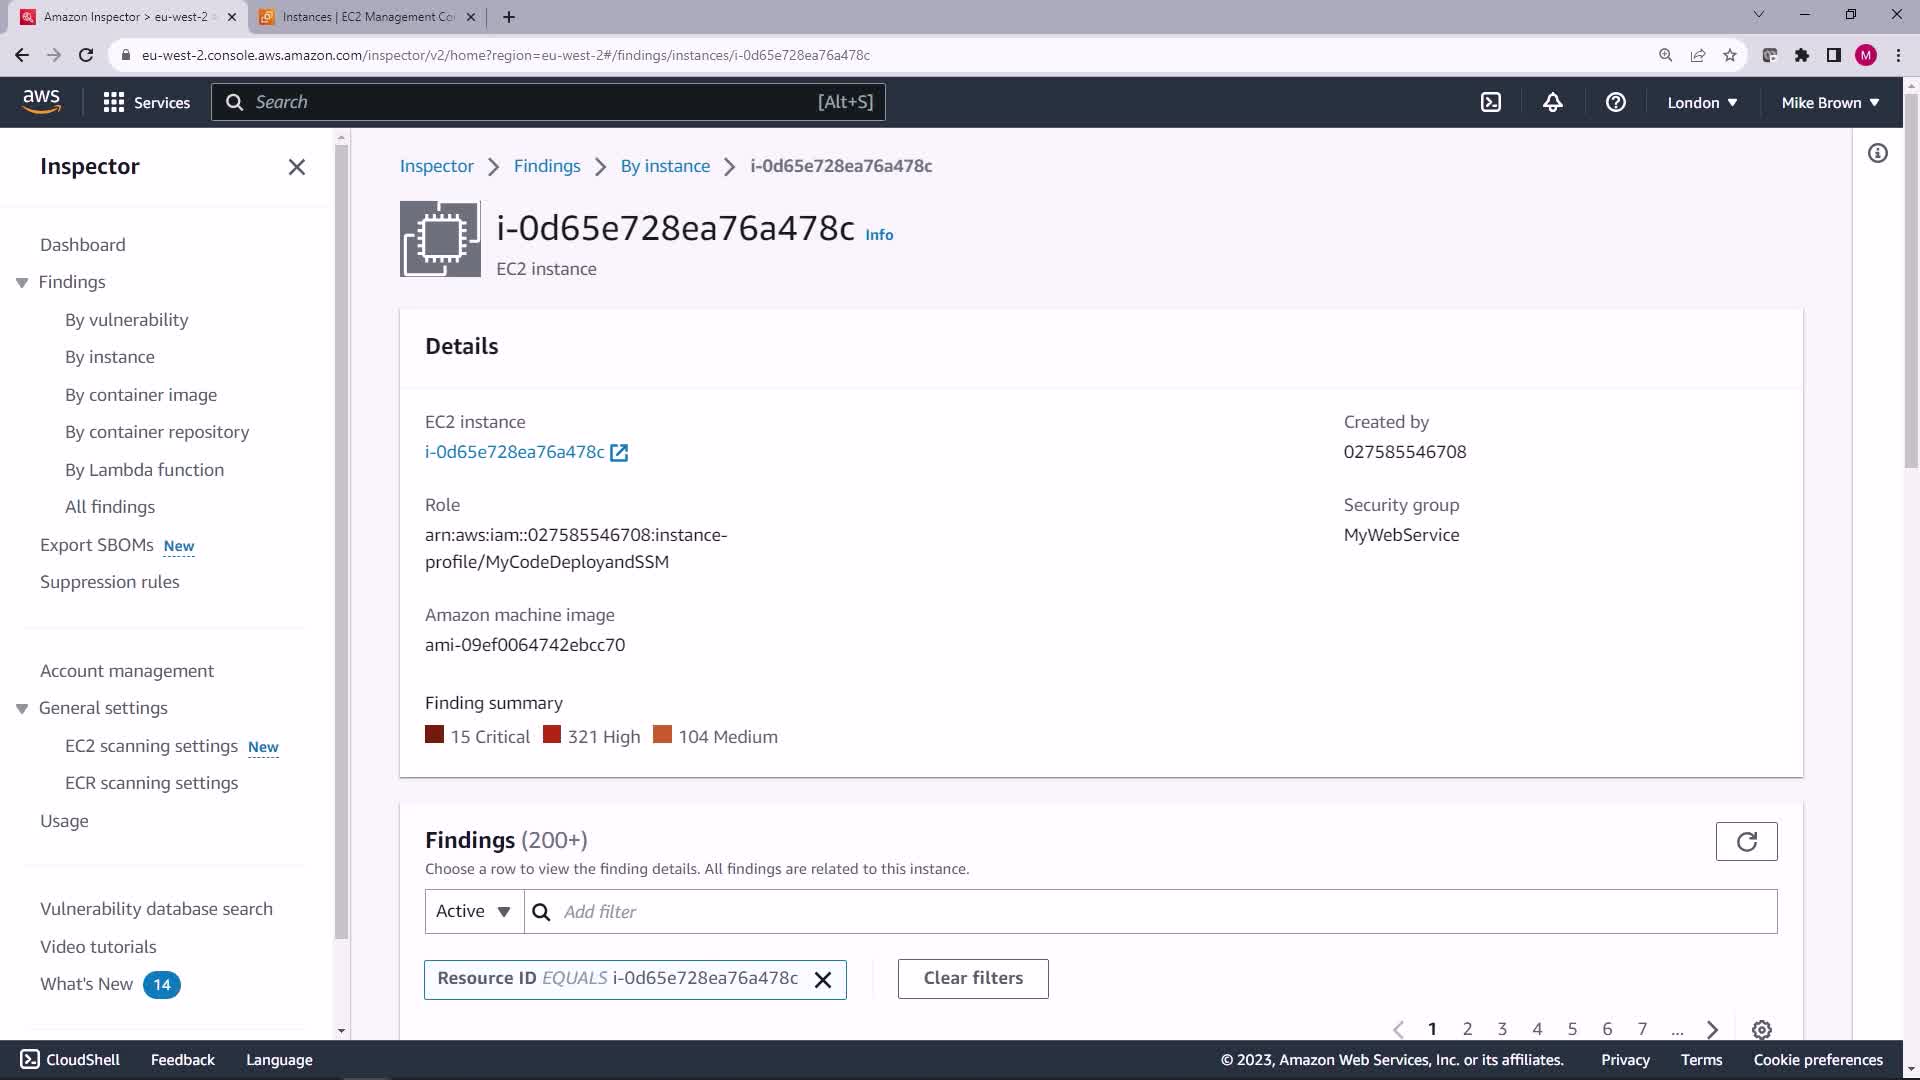
Task: Remove the Resource ID filter chip
Action: pos(823,980)
